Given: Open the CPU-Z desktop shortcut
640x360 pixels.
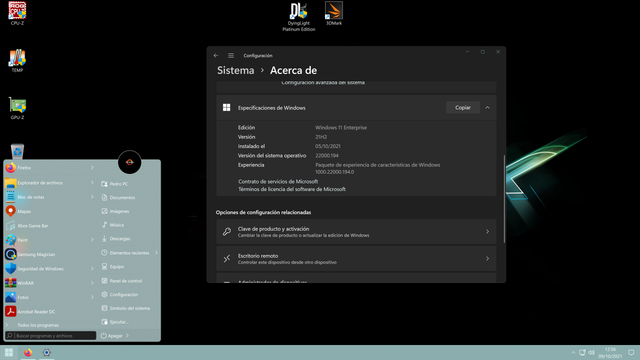Looking at the screenshot, I should pos(17,13).
